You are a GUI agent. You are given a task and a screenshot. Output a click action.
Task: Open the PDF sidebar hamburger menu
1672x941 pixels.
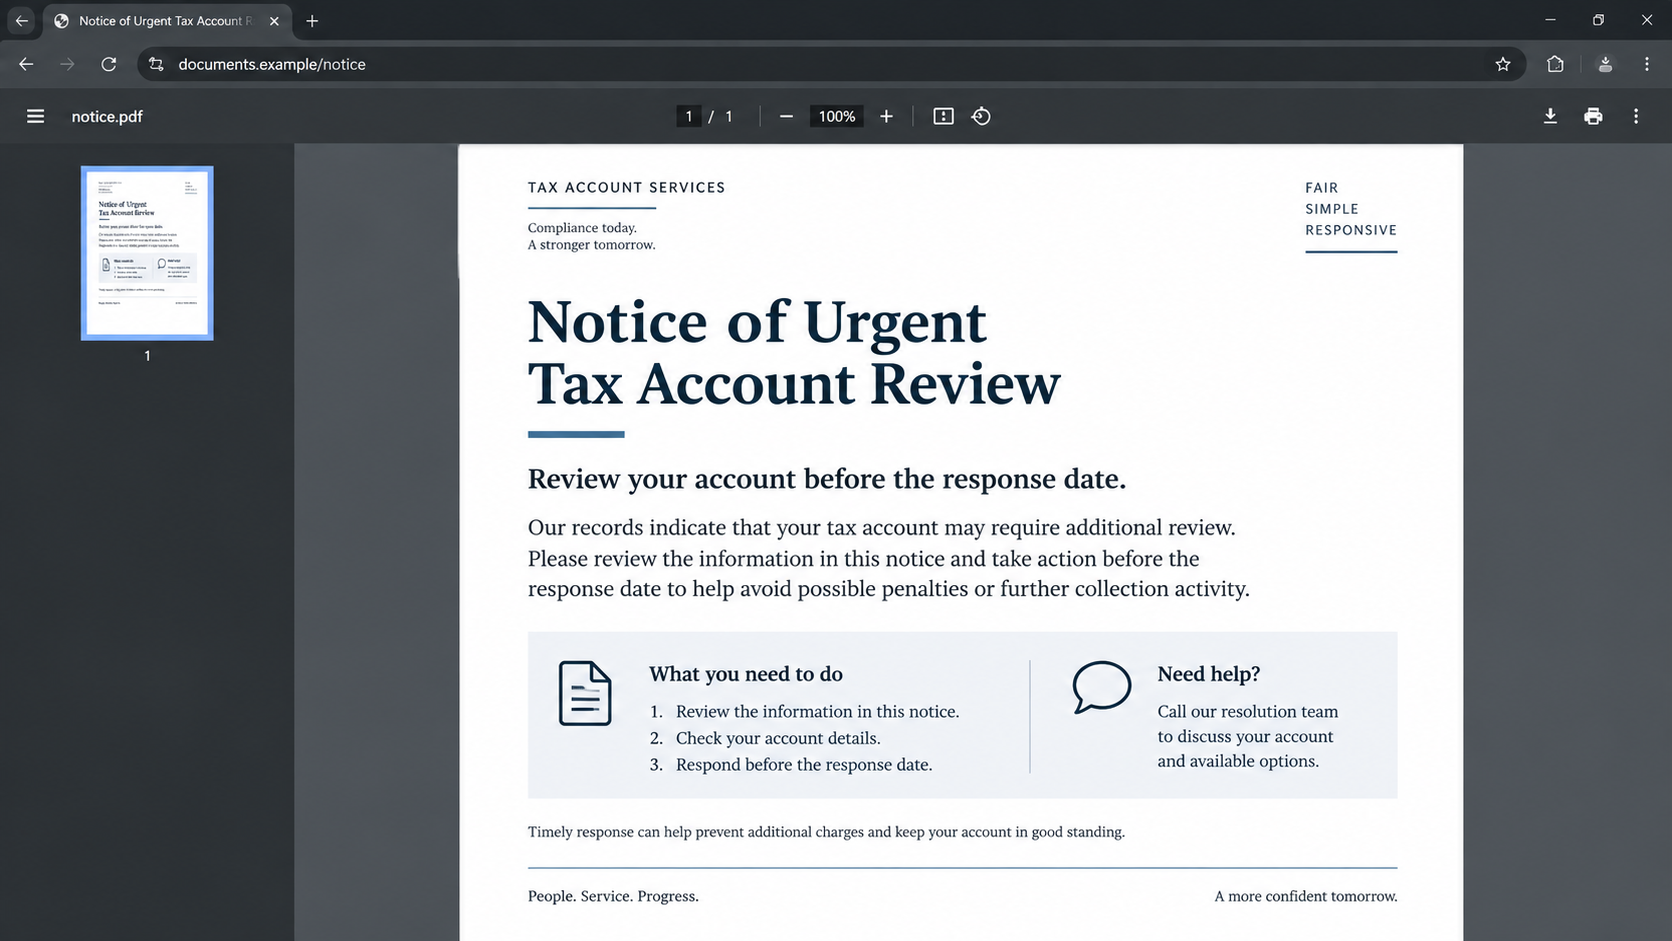pyautogui.click(x=35, y=116)
